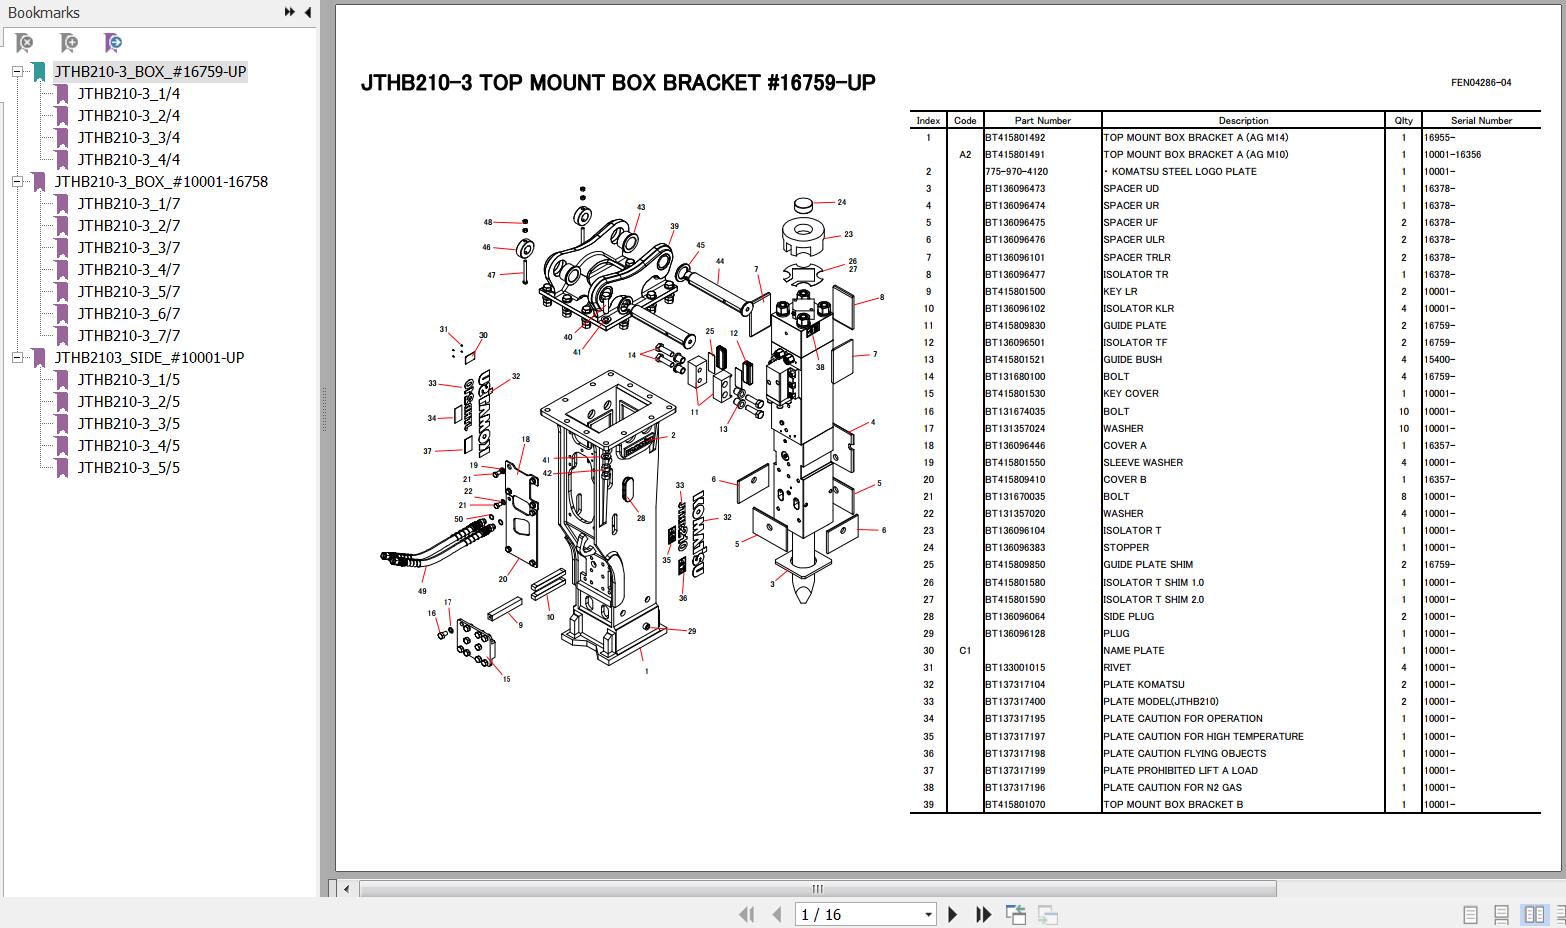Viewport: 1566px width, 928px height.
Task: Click serial number 10001-16356
Action: 1453,155
